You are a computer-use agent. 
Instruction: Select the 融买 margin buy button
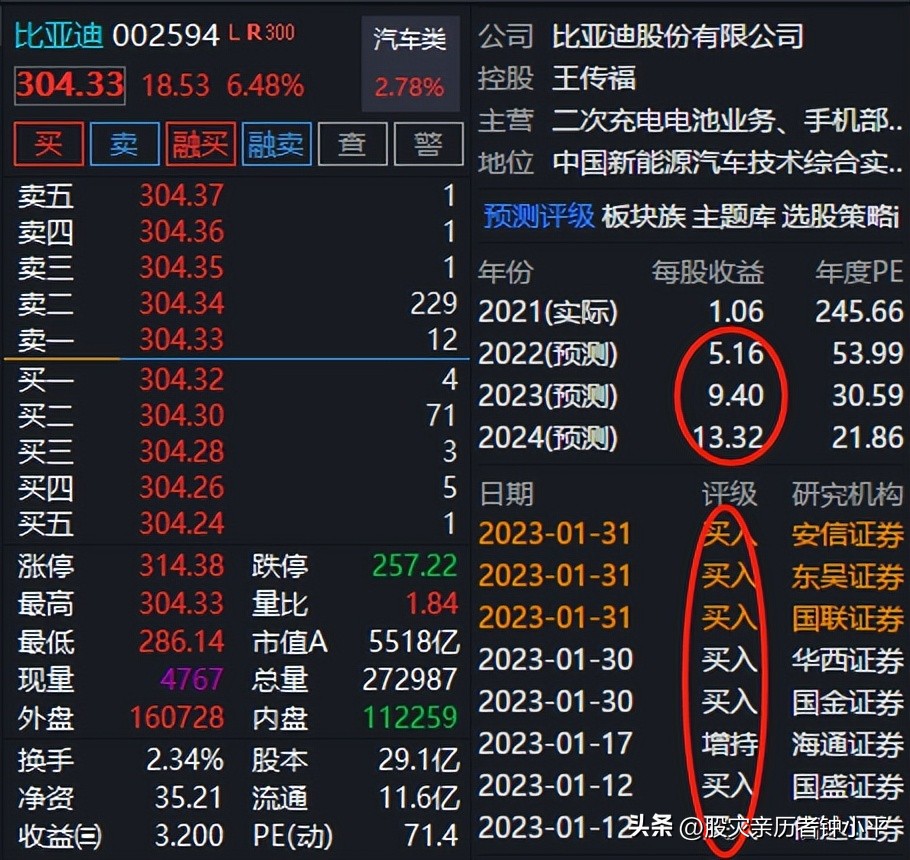click(200, 144)
